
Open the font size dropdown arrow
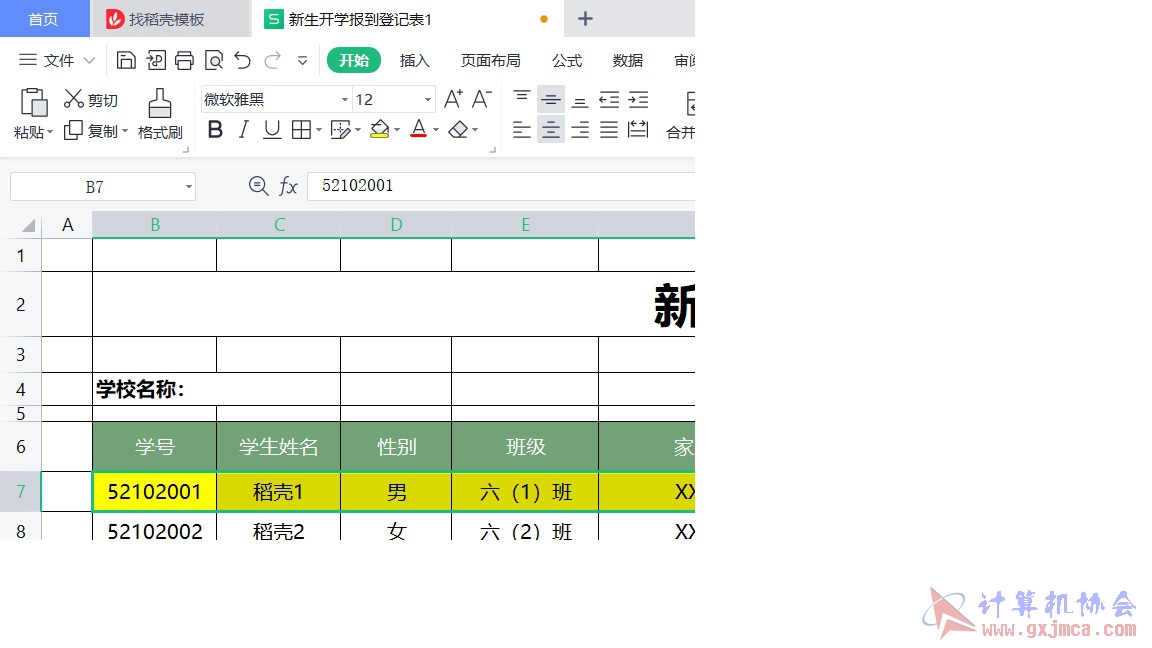(428, 99)
